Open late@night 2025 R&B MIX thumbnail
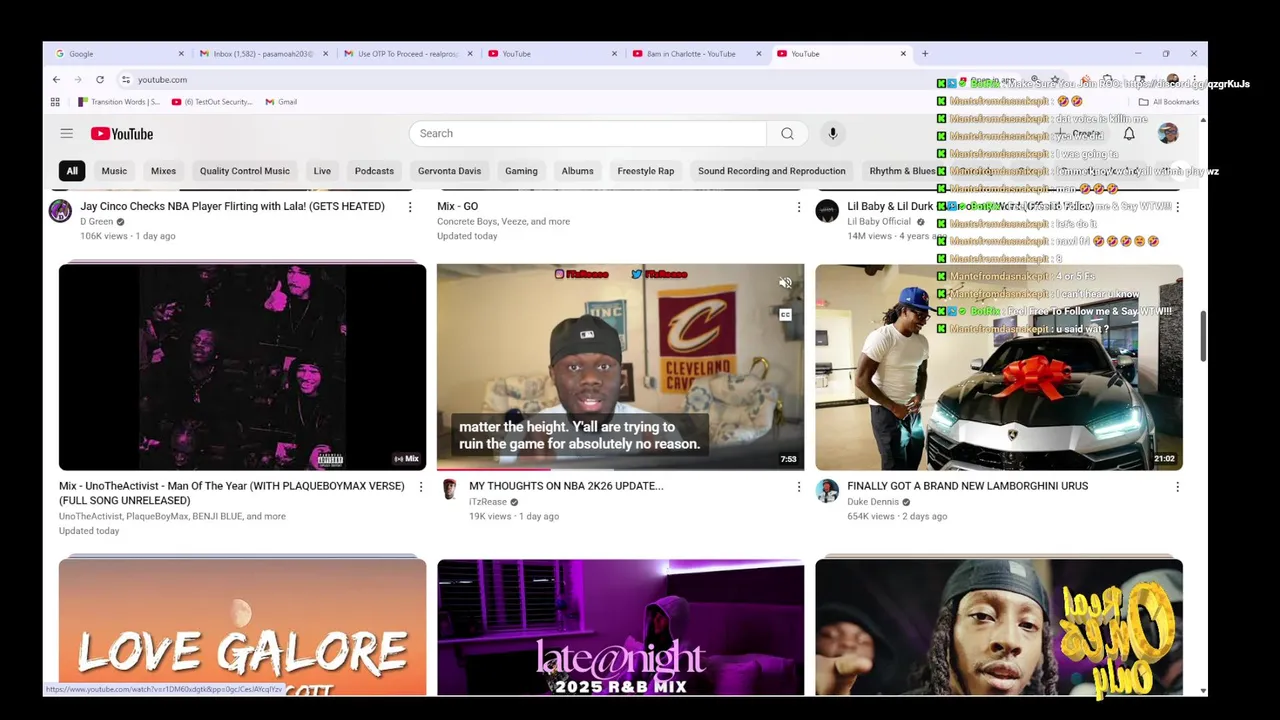Viewport: 1280px width, 720px height. [x=620, y=627]
